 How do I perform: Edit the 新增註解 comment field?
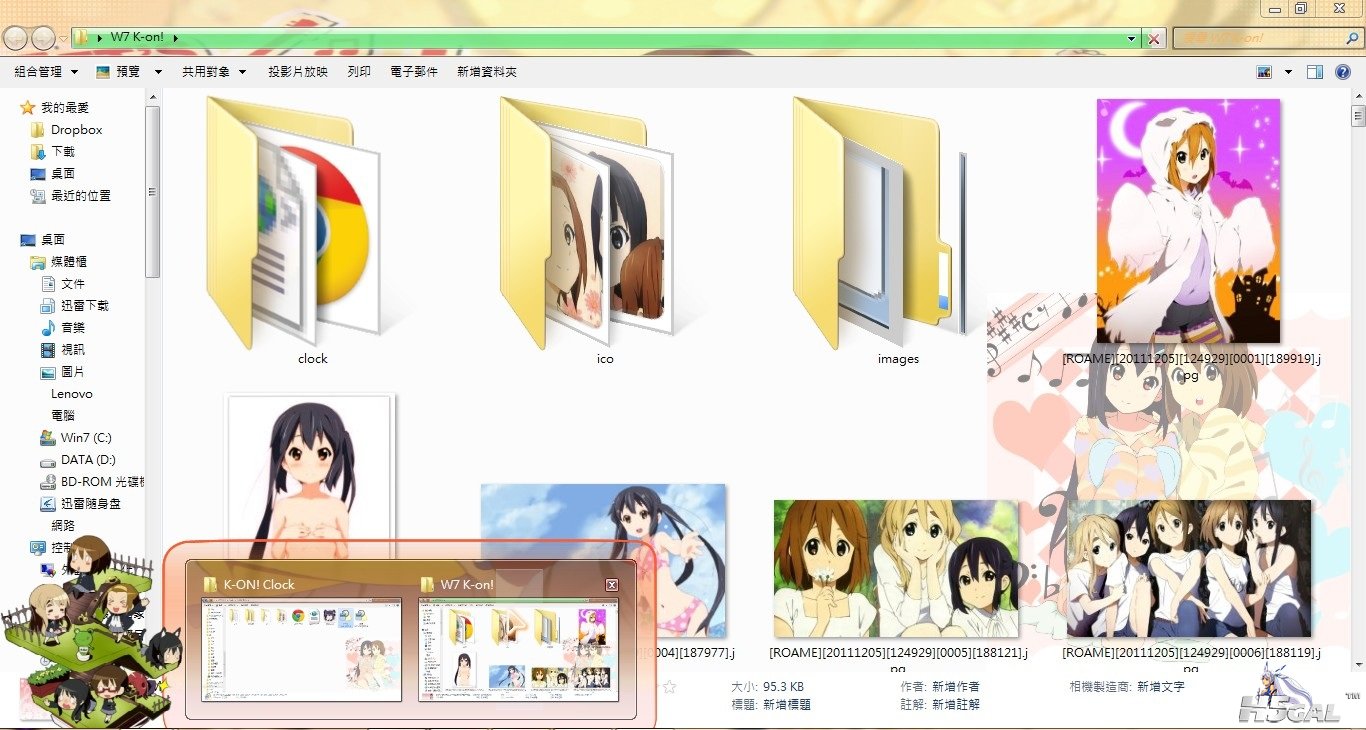956,704
